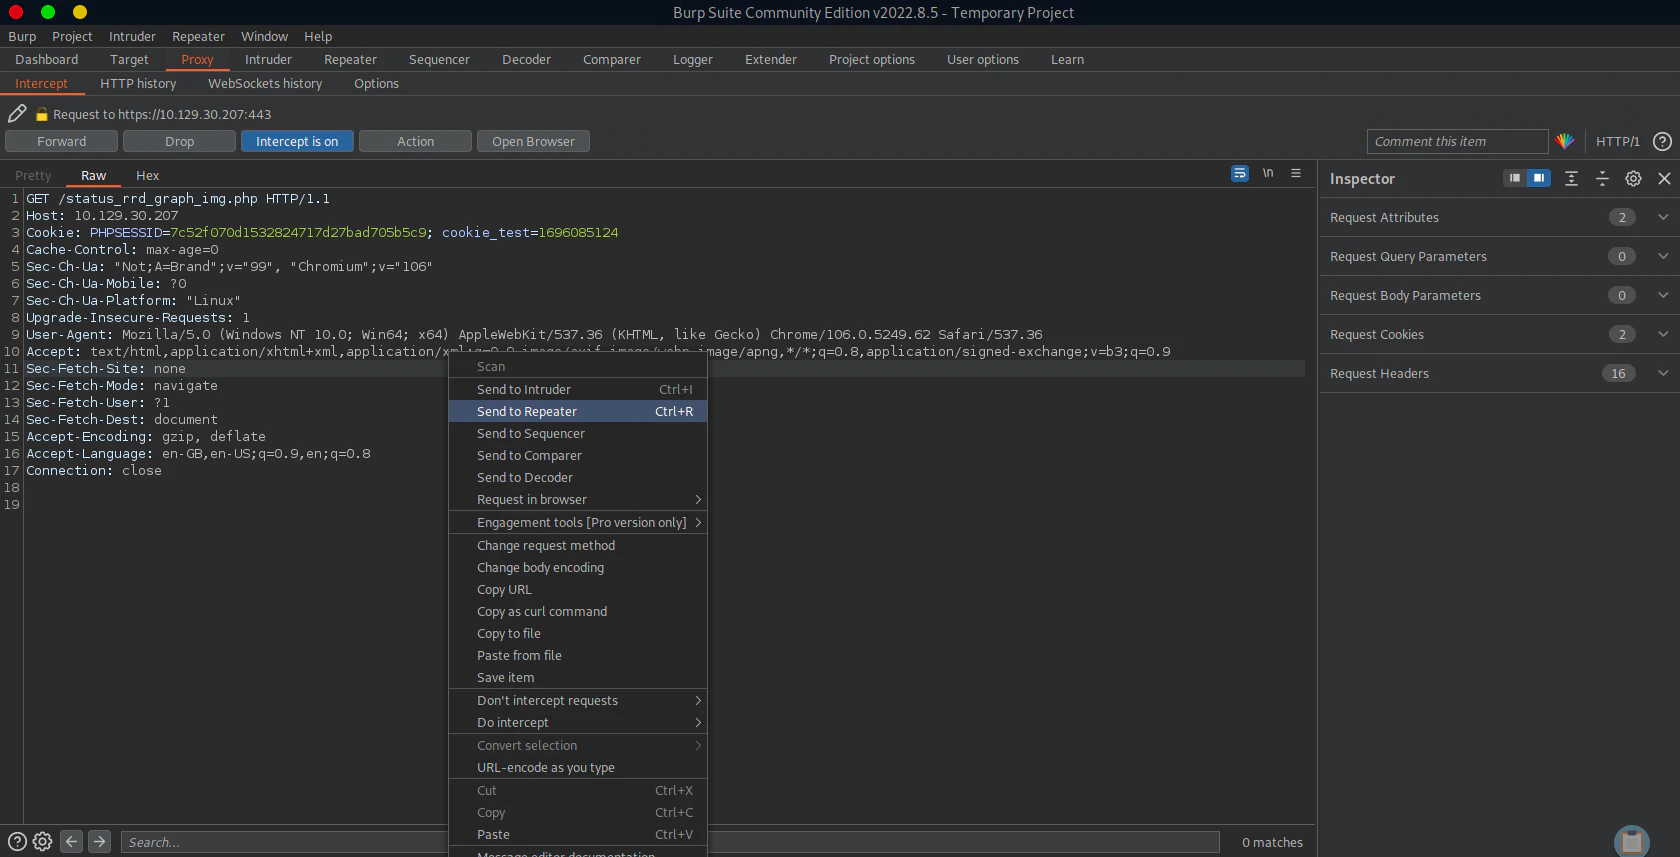The height and width of the screenshot is (857, 1680).
Task: Click the Inspector expand all sections icon
Action: tap(1571, 179)
